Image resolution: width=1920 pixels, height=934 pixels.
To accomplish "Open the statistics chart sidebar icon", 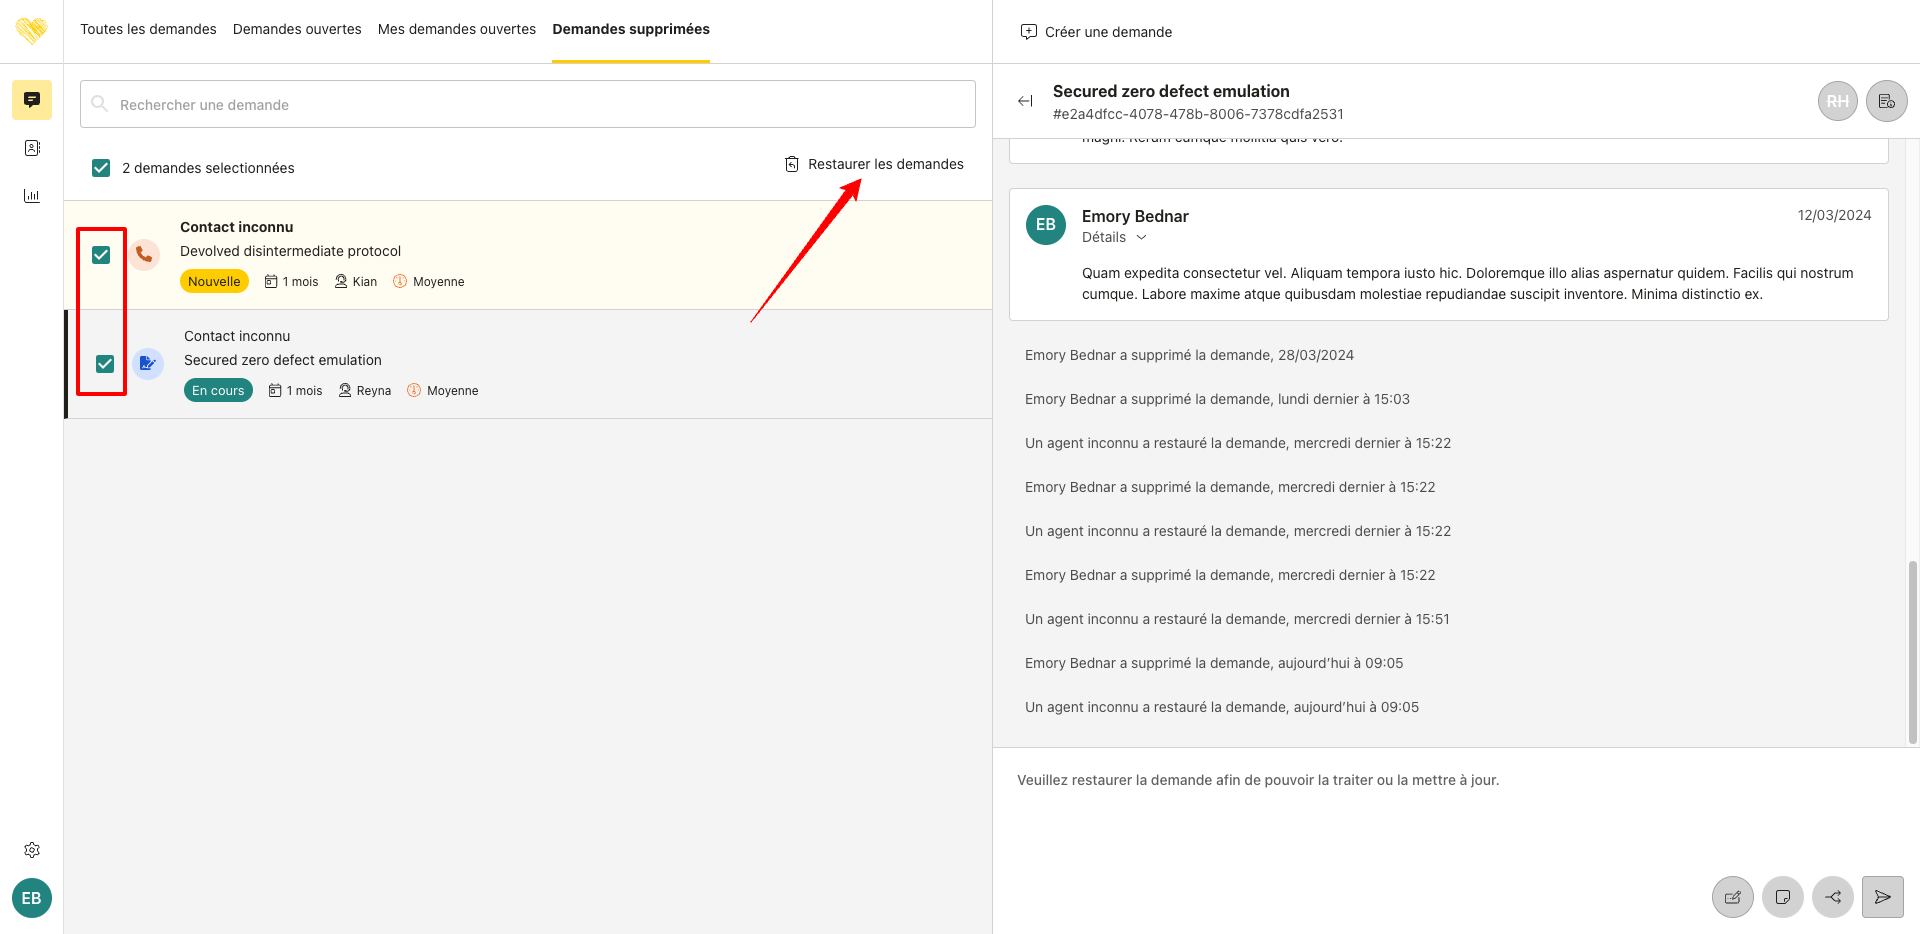I will tap(32, 196).
